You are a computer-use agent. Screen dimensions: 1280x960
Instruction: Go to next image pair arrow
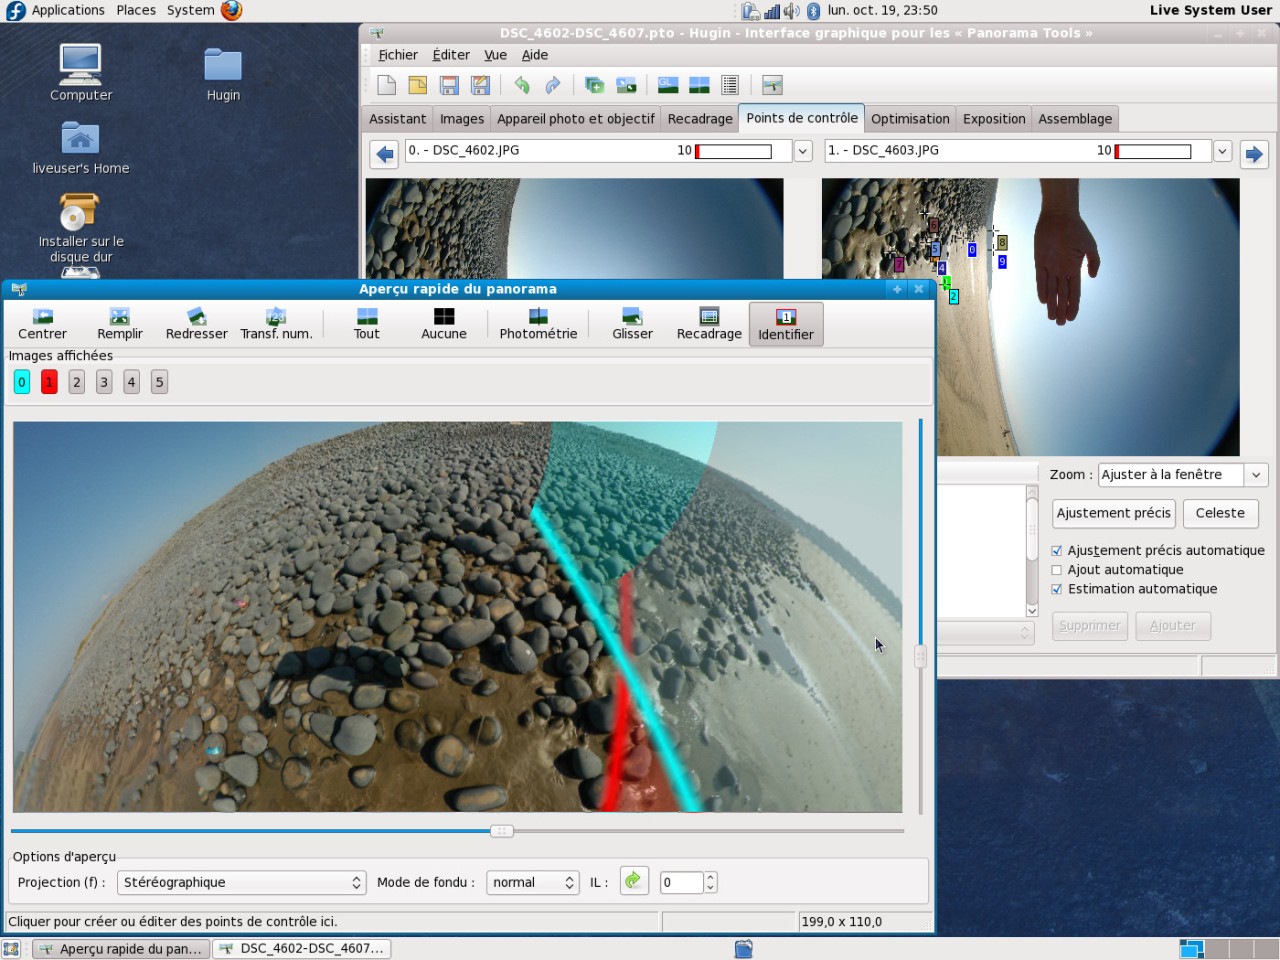[x=1254, y=154]
